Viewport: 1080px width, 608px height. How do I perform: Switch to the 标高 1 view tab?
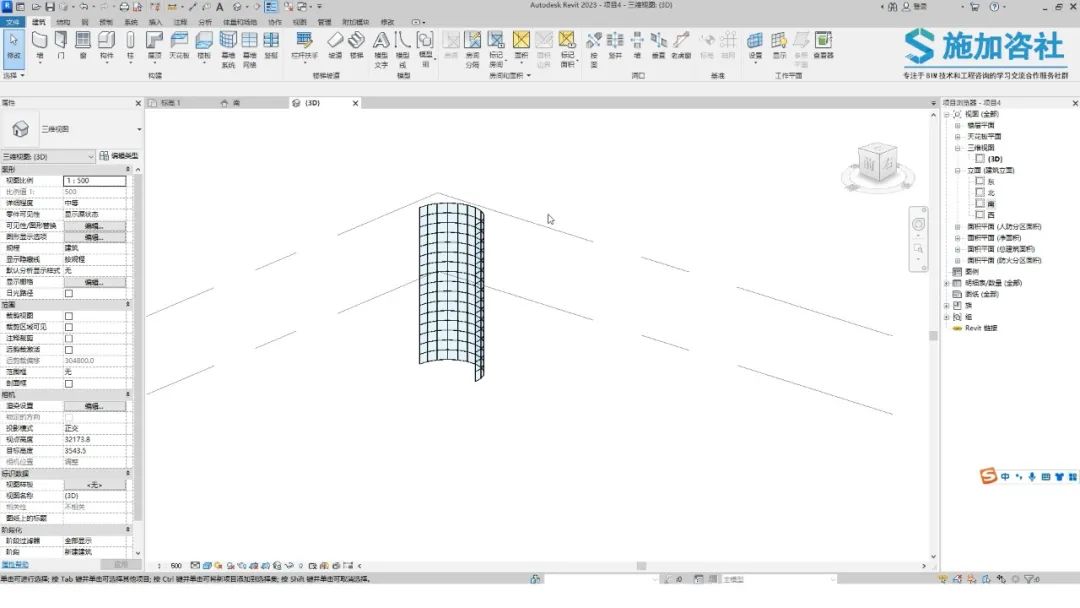pyautogui.click(x=171, y=103)
